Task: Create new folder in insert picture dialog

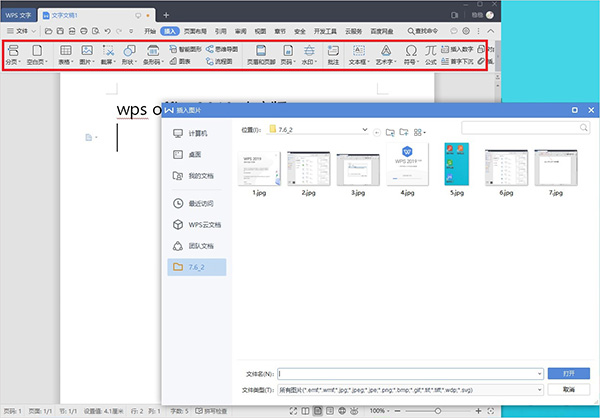Action: pyautogui.click(x=404, y=132)
